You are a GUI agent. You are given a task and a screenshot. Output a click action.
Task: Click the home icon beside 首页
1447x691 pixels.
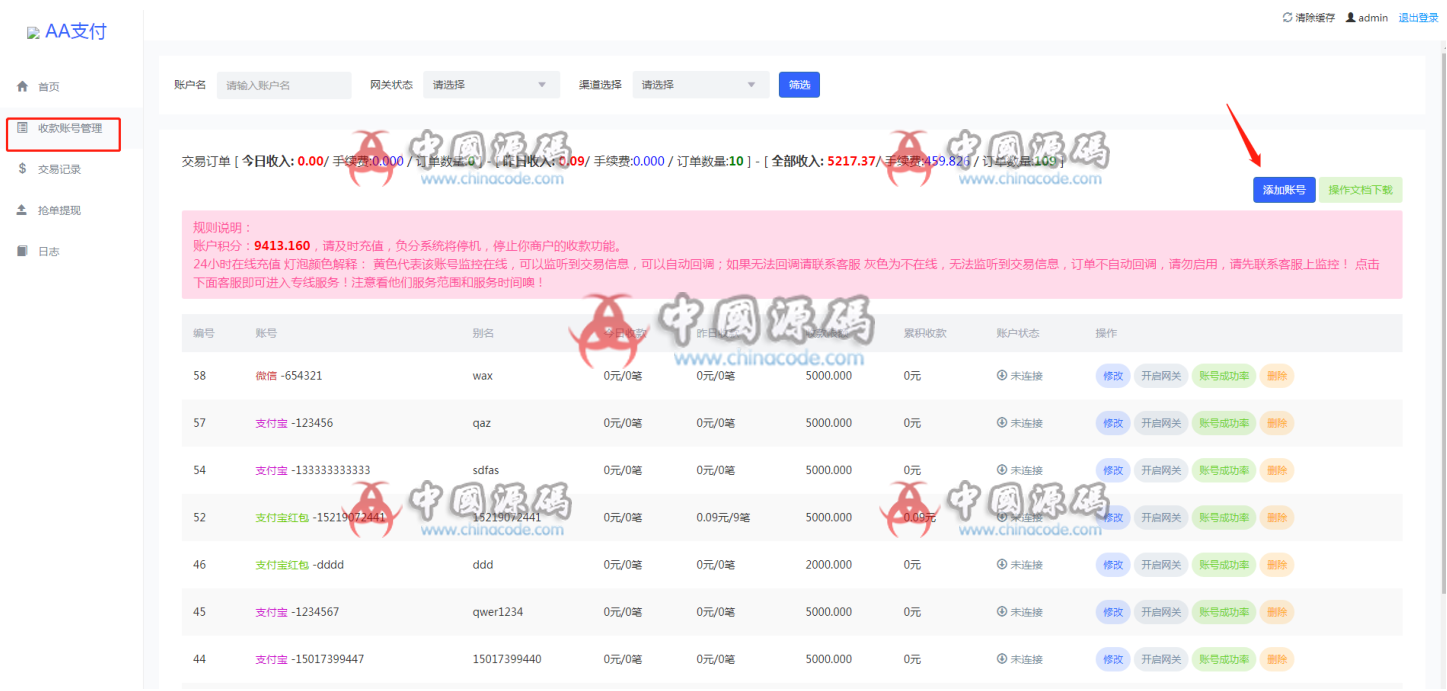click(x=22, y=86)
